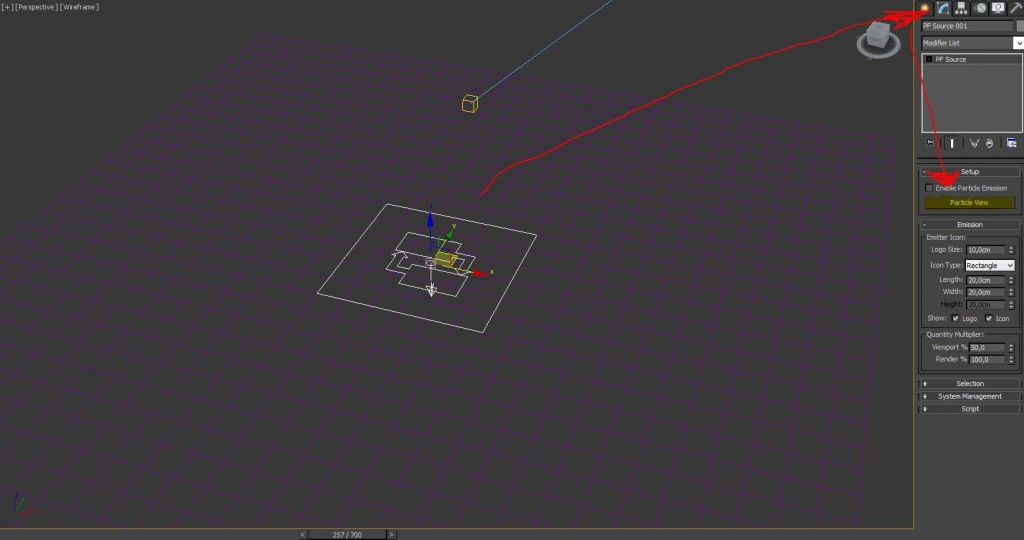Open the Create command panel tab

tap(926, 8)
